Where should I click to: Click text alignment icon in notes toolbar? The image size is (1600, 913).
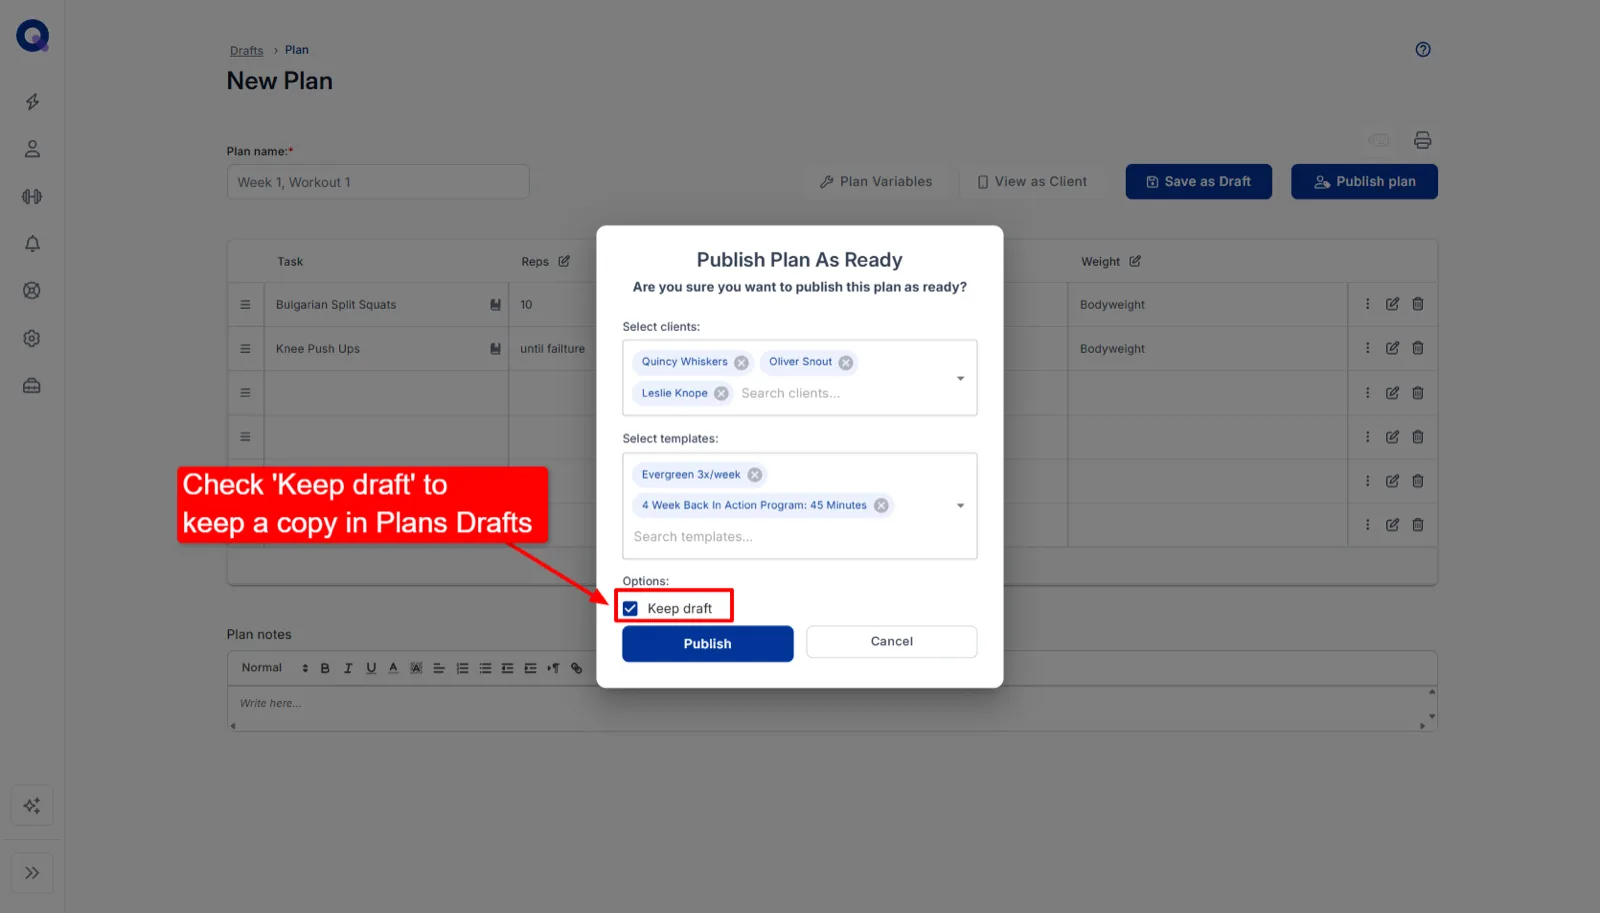point(439,669)
